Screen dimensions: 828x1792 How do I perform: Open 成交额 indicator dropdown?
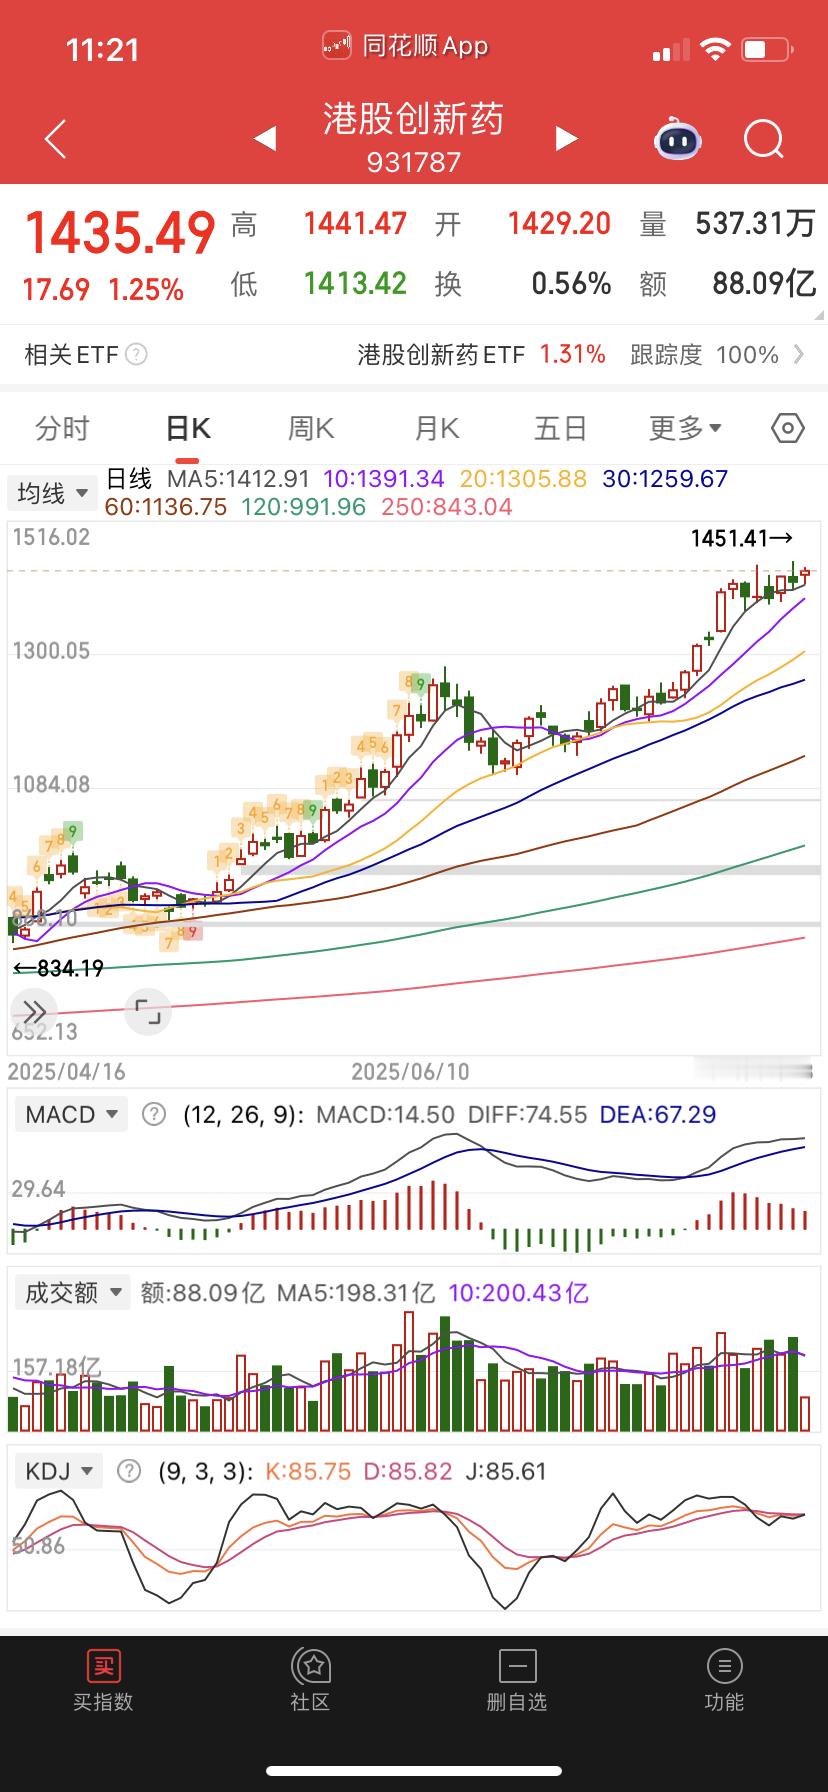72,1292
